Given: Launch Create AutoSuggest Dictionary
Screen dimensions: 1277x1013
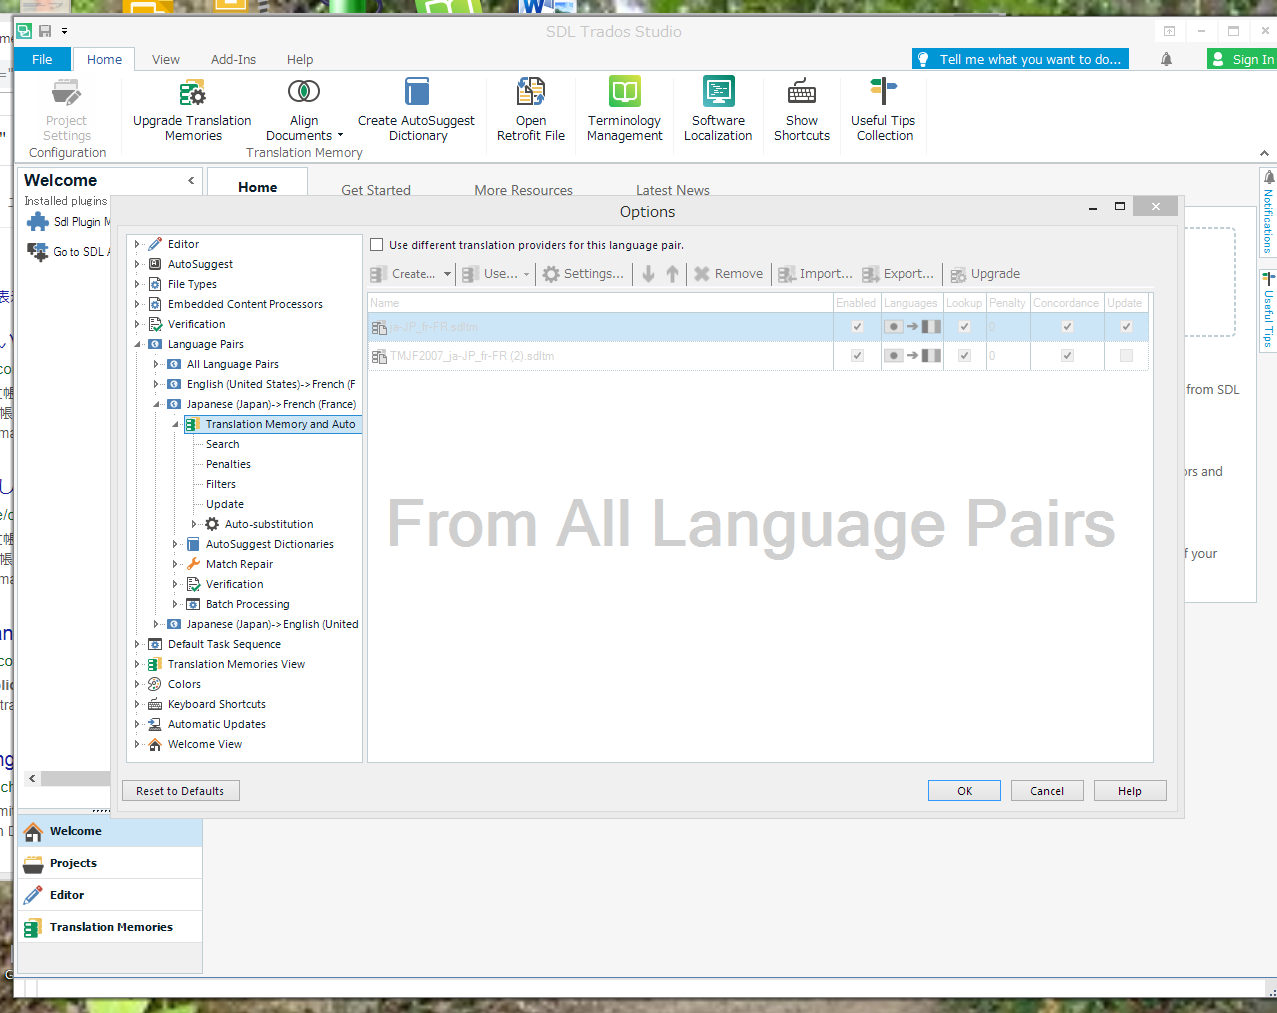Looking at the screenshot, I should 416,110.
